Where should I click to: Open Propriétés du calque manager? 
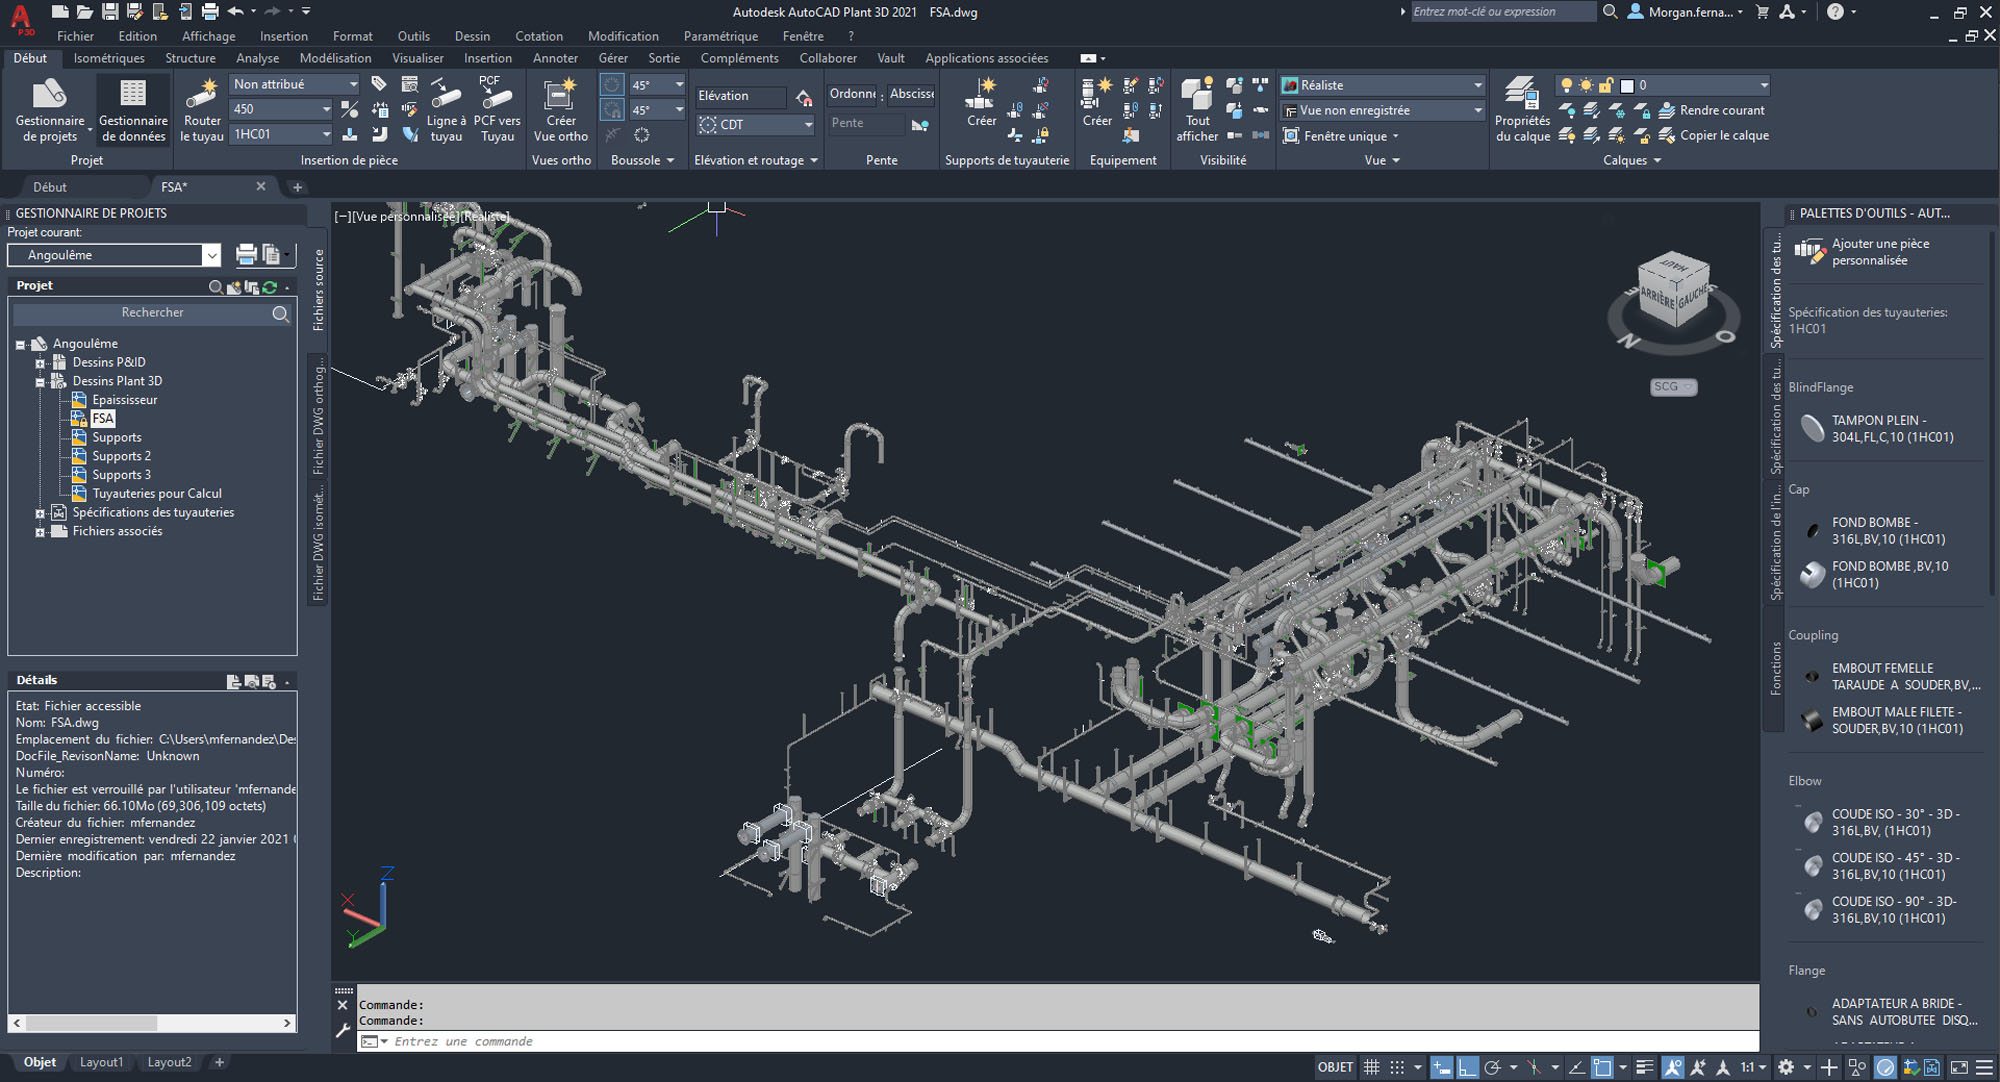point(1522,110)
